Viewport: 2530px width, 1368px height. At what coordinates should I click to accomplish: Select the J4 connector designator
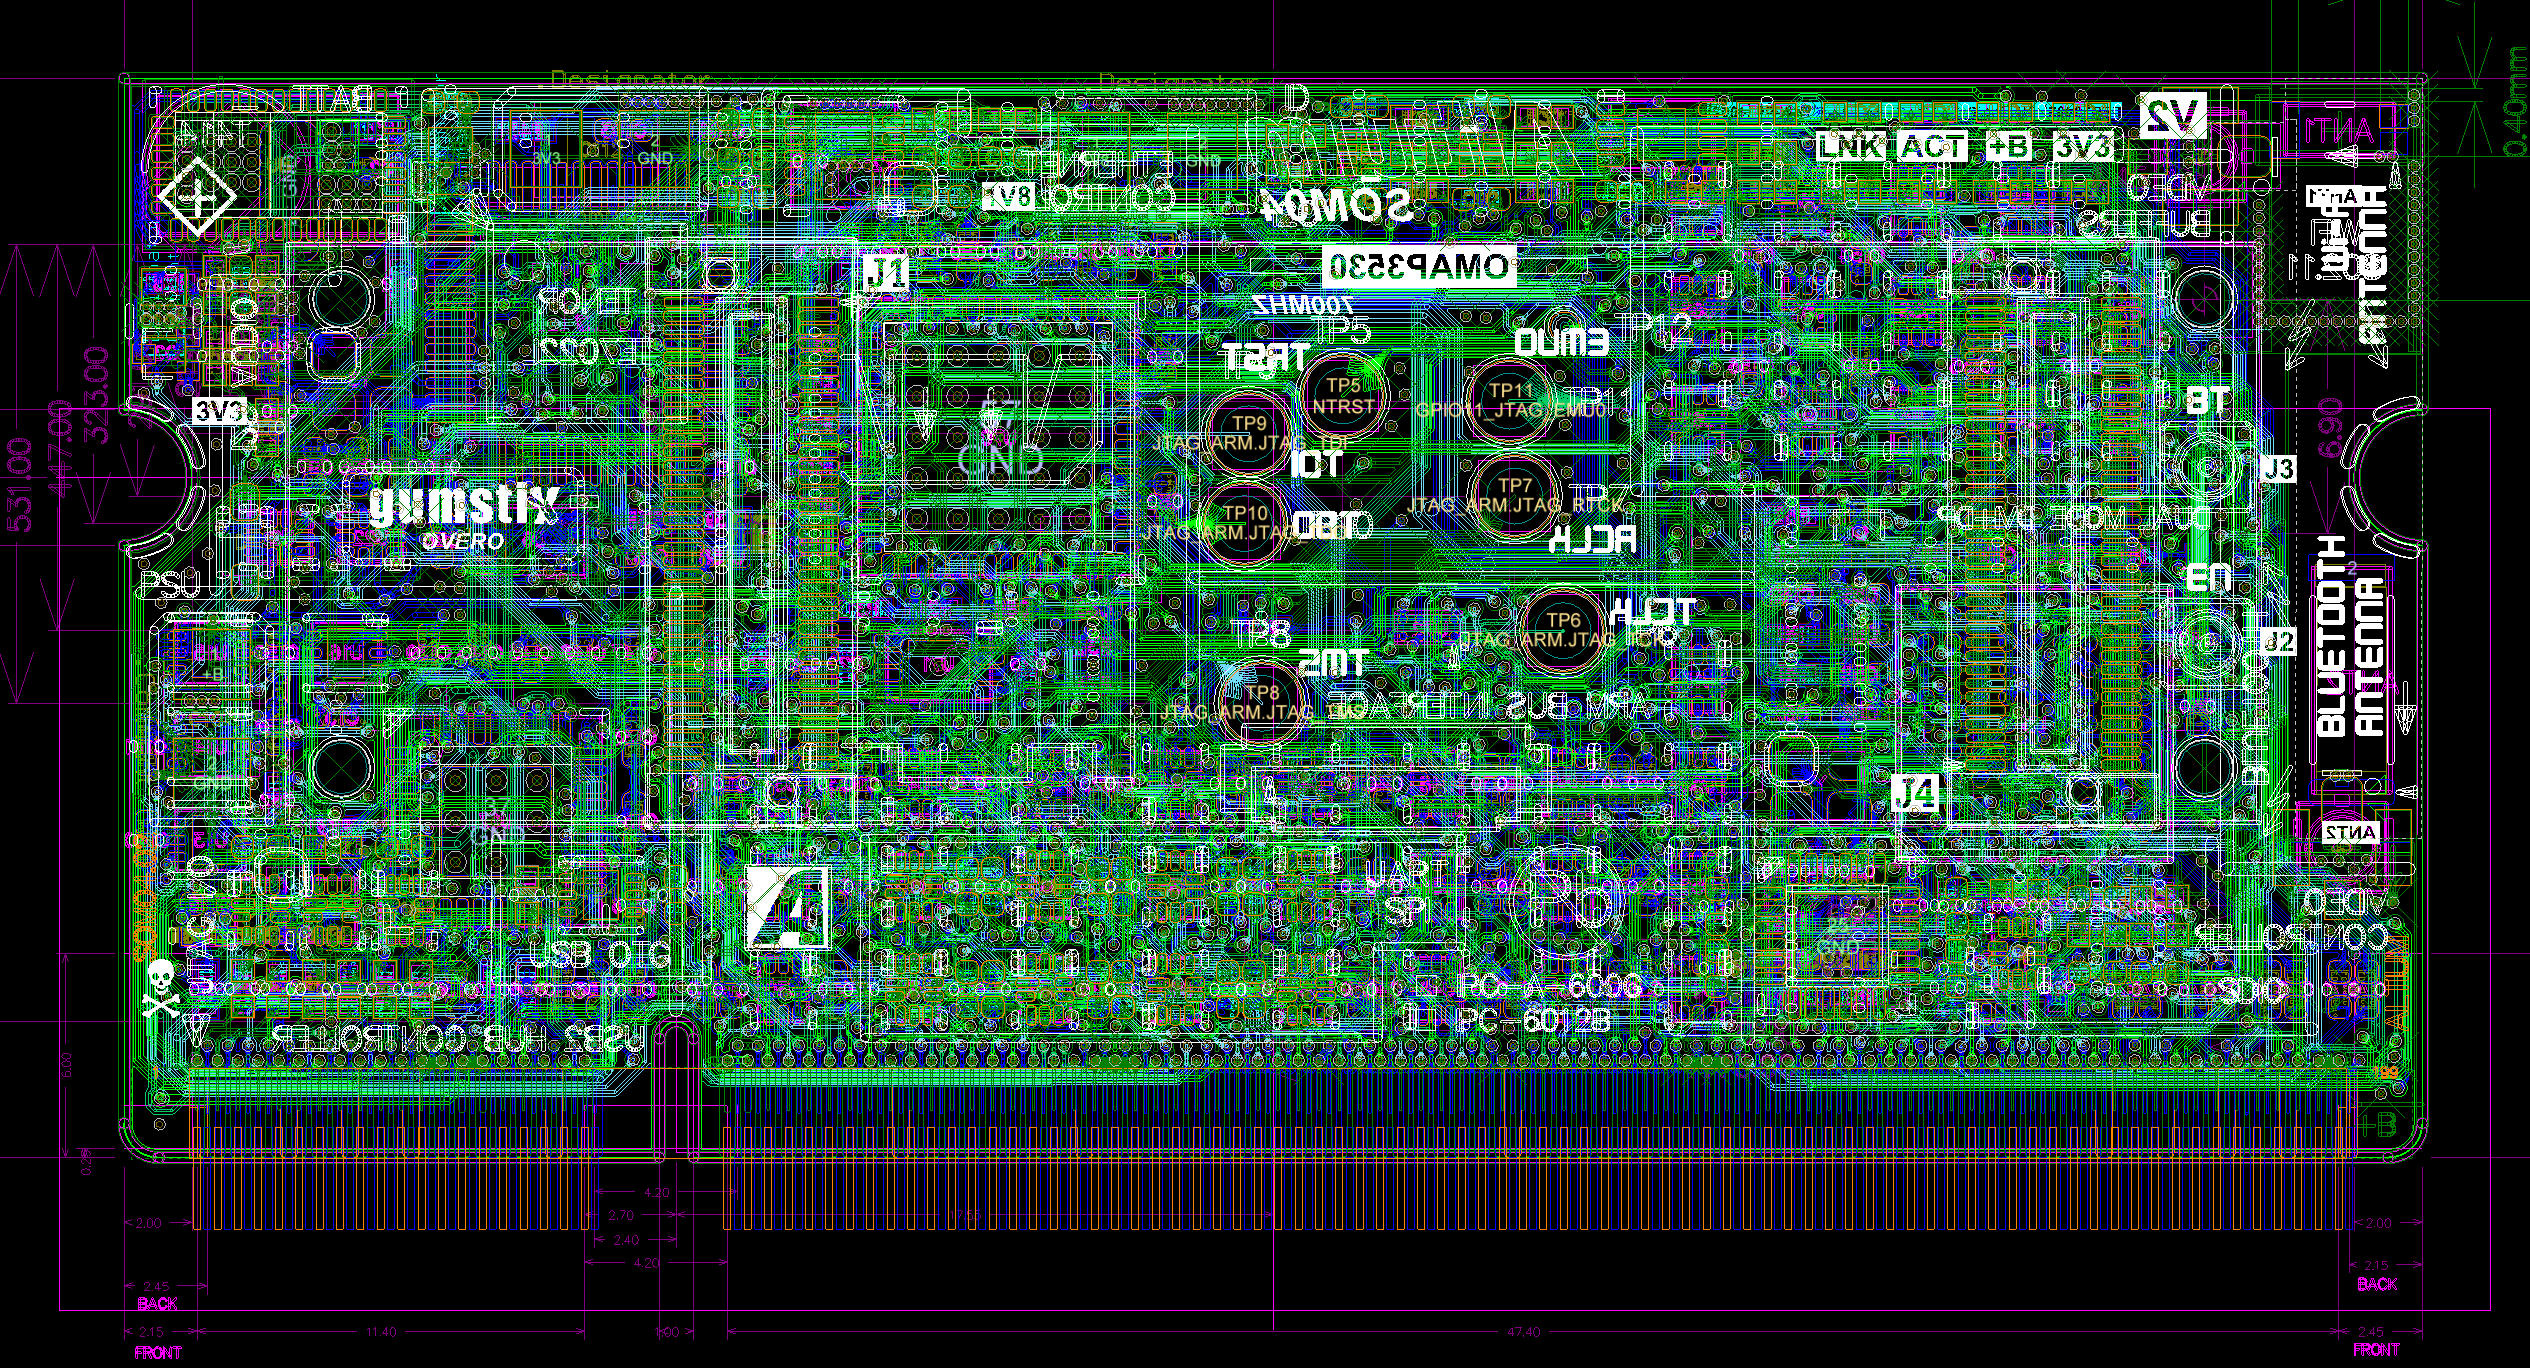(1916, 794)
